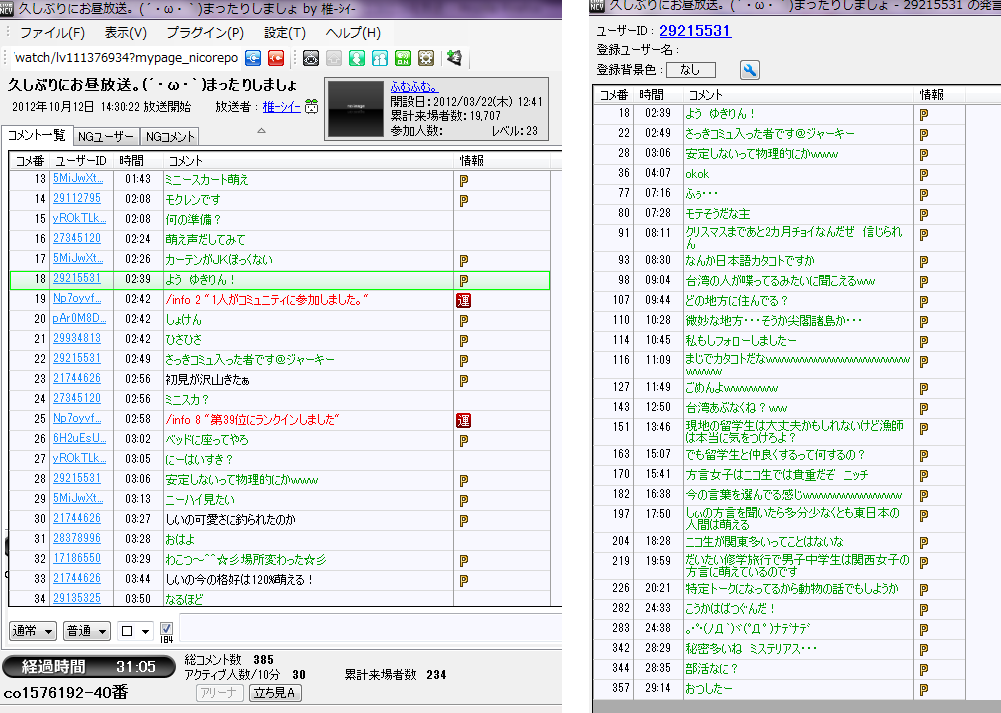
Task: Open the 設定(T) menu
Action: pos(285,33)
